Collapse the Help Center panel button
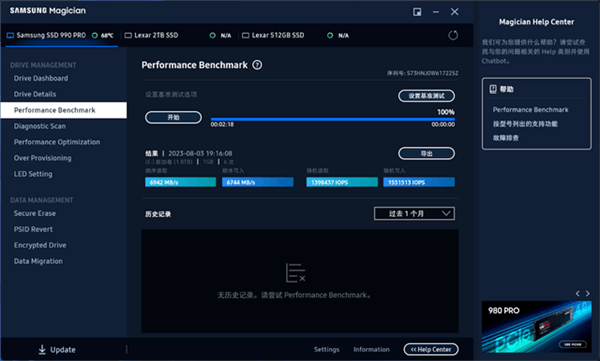 (431, 349)
